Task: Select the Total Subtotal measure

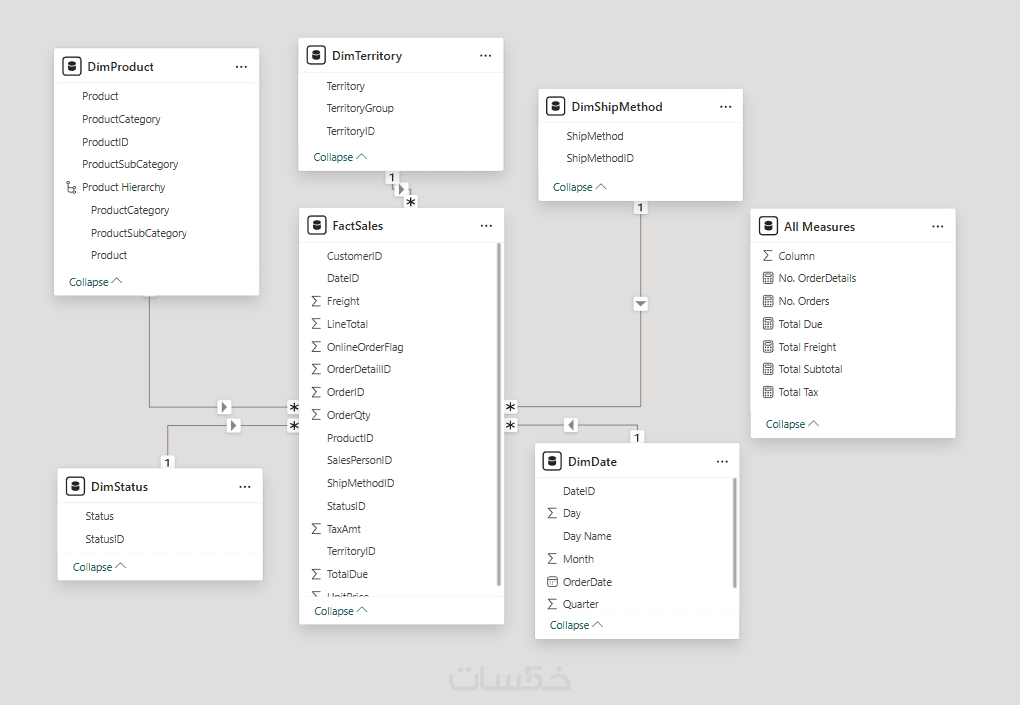Action: coord(810,369)
